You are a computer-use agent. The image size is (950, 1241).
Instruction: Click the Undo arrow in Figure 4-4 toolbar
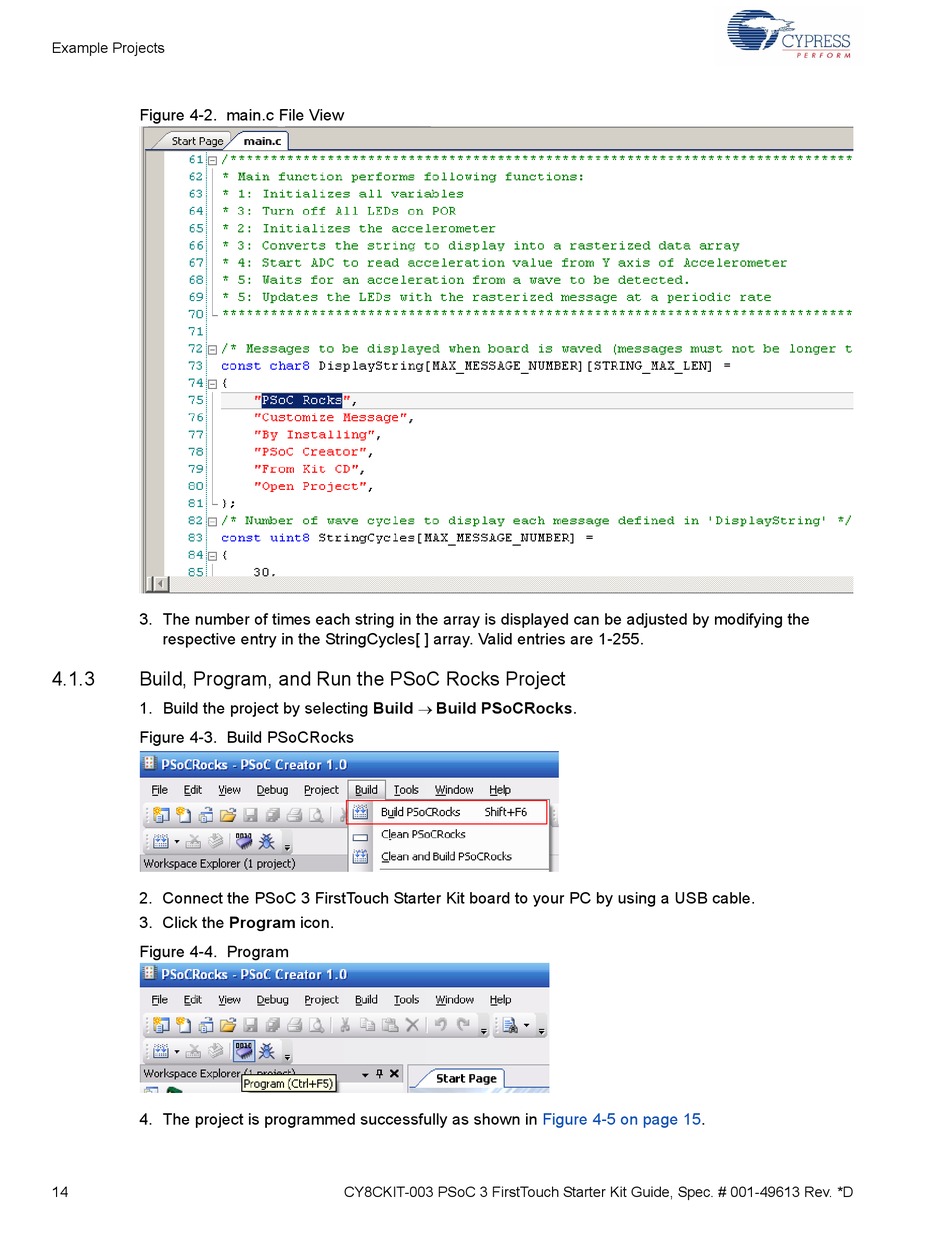[440, 1024]
